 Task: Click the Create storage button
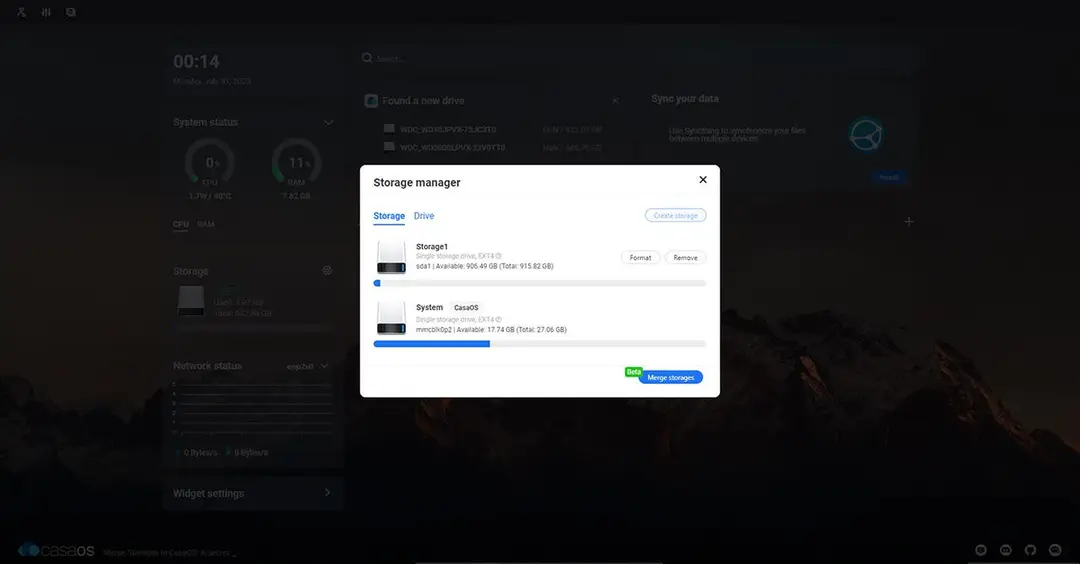[x=676, y=216]
